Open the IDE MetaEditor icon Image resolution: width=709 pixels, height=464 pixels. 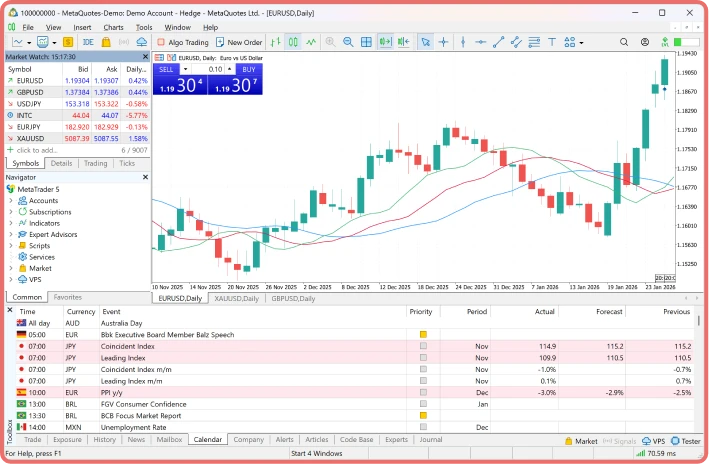tap(89, 42)
